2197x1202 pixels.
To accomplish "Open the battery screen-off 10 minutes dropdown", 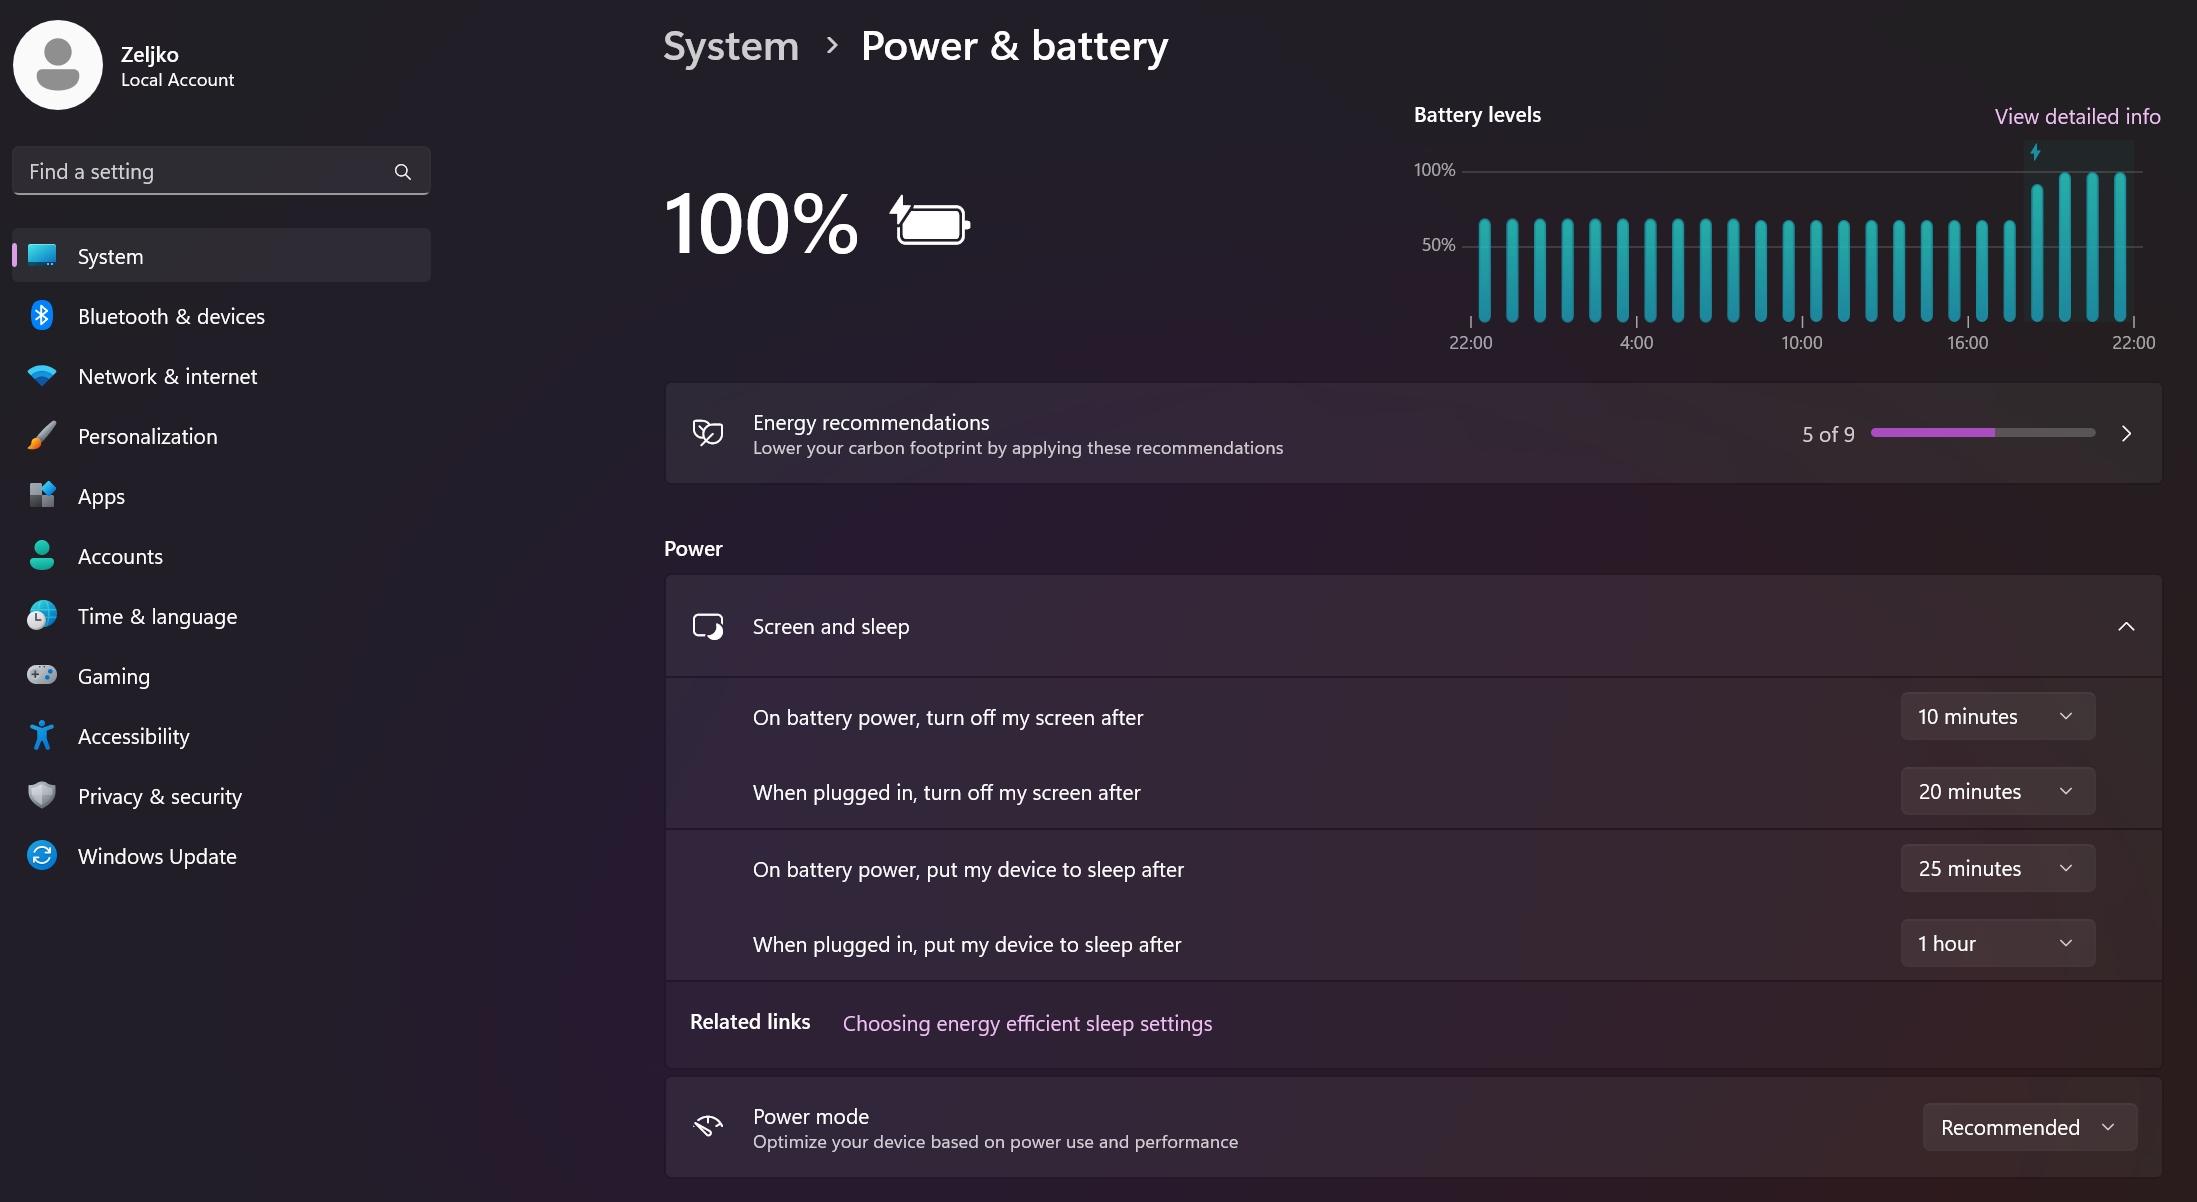I will 1997,717.
